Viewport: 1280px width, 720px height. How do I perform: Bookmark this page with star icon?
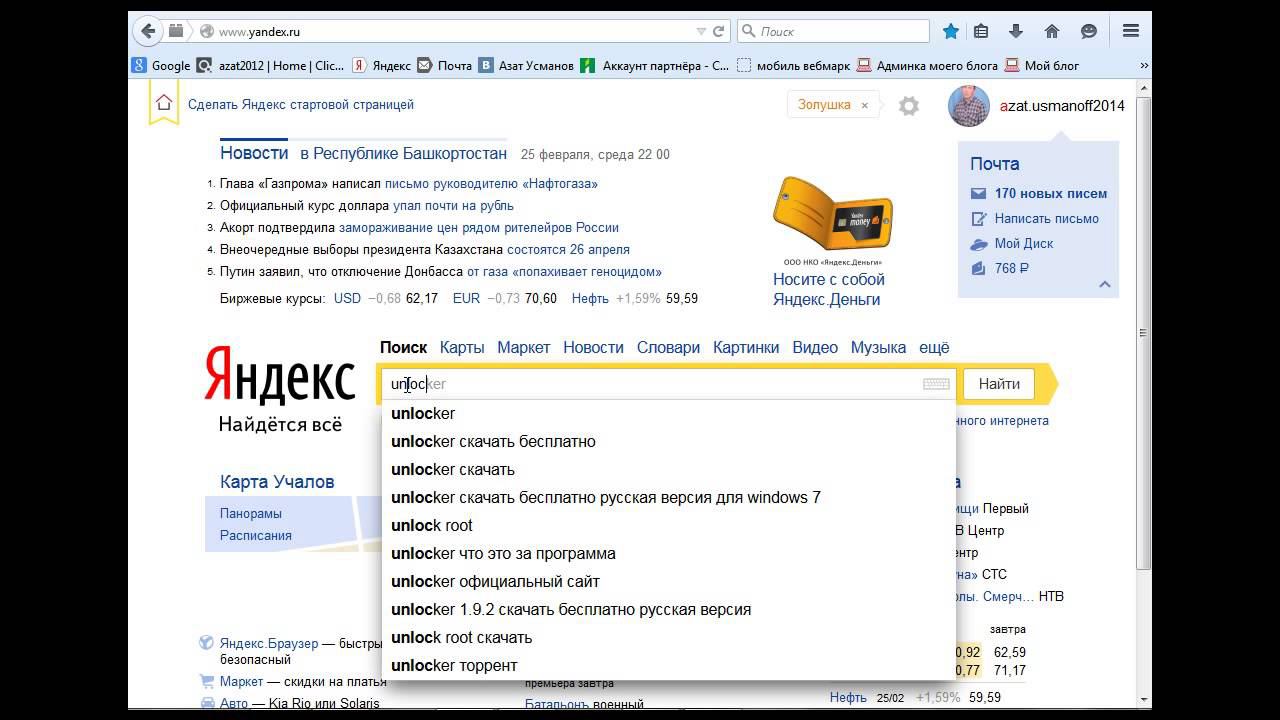951,31
